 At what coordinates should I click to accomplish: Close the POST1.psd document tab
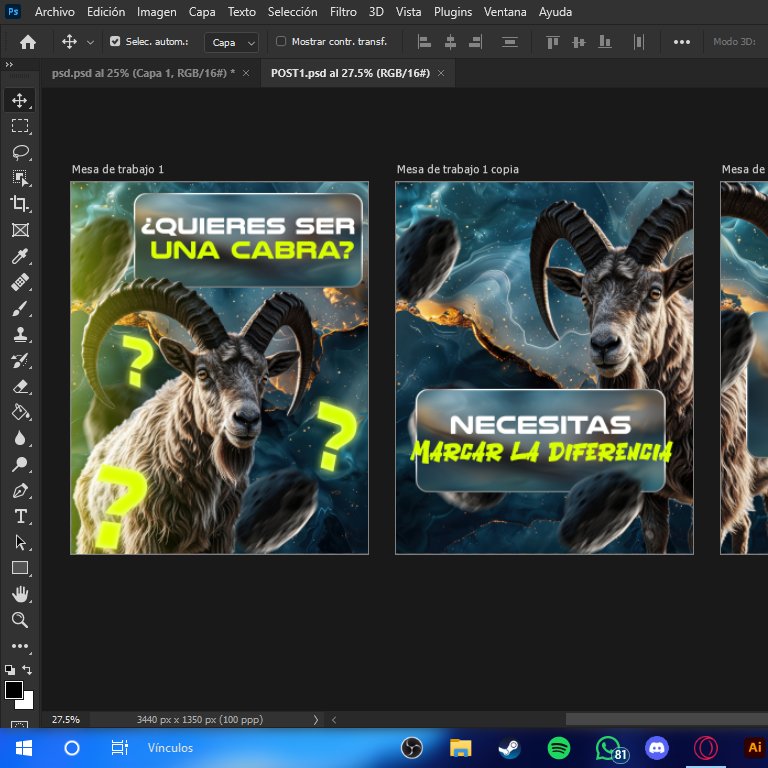pos(441,73)
